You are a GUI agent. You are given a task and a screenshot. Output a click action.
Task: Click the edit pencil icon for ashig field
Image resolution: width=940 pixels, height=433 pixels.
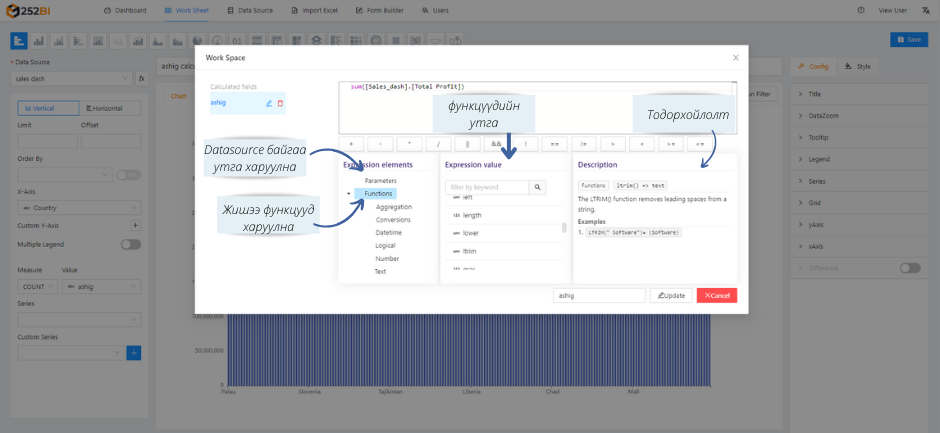tap(269, 103)
